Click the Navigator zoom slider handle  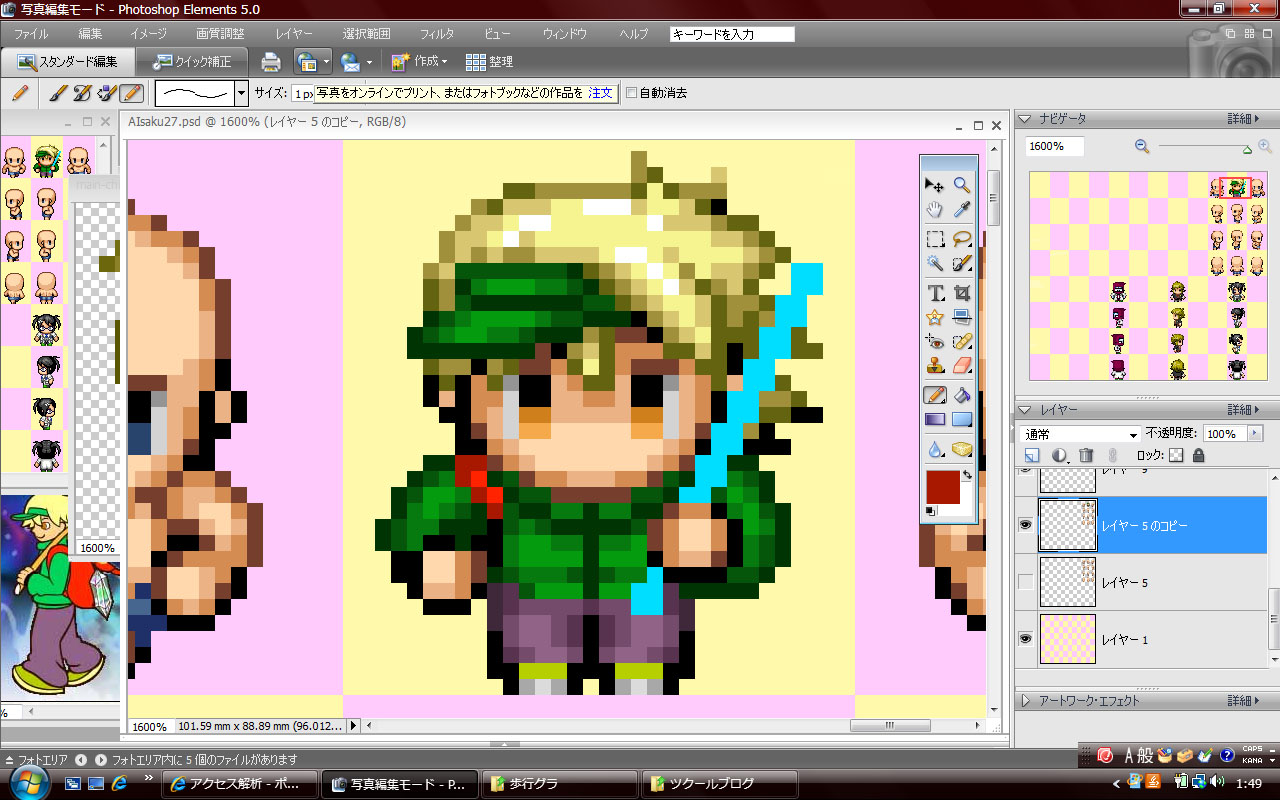pyautogui.click(x=1247, y=150)
